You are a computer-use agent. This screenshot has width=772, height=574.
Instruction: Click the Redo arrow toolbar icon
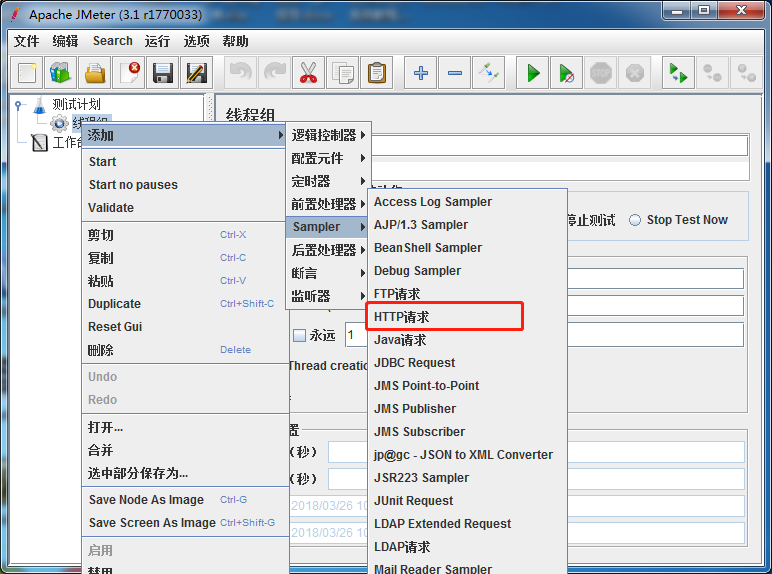pos(275,73)
